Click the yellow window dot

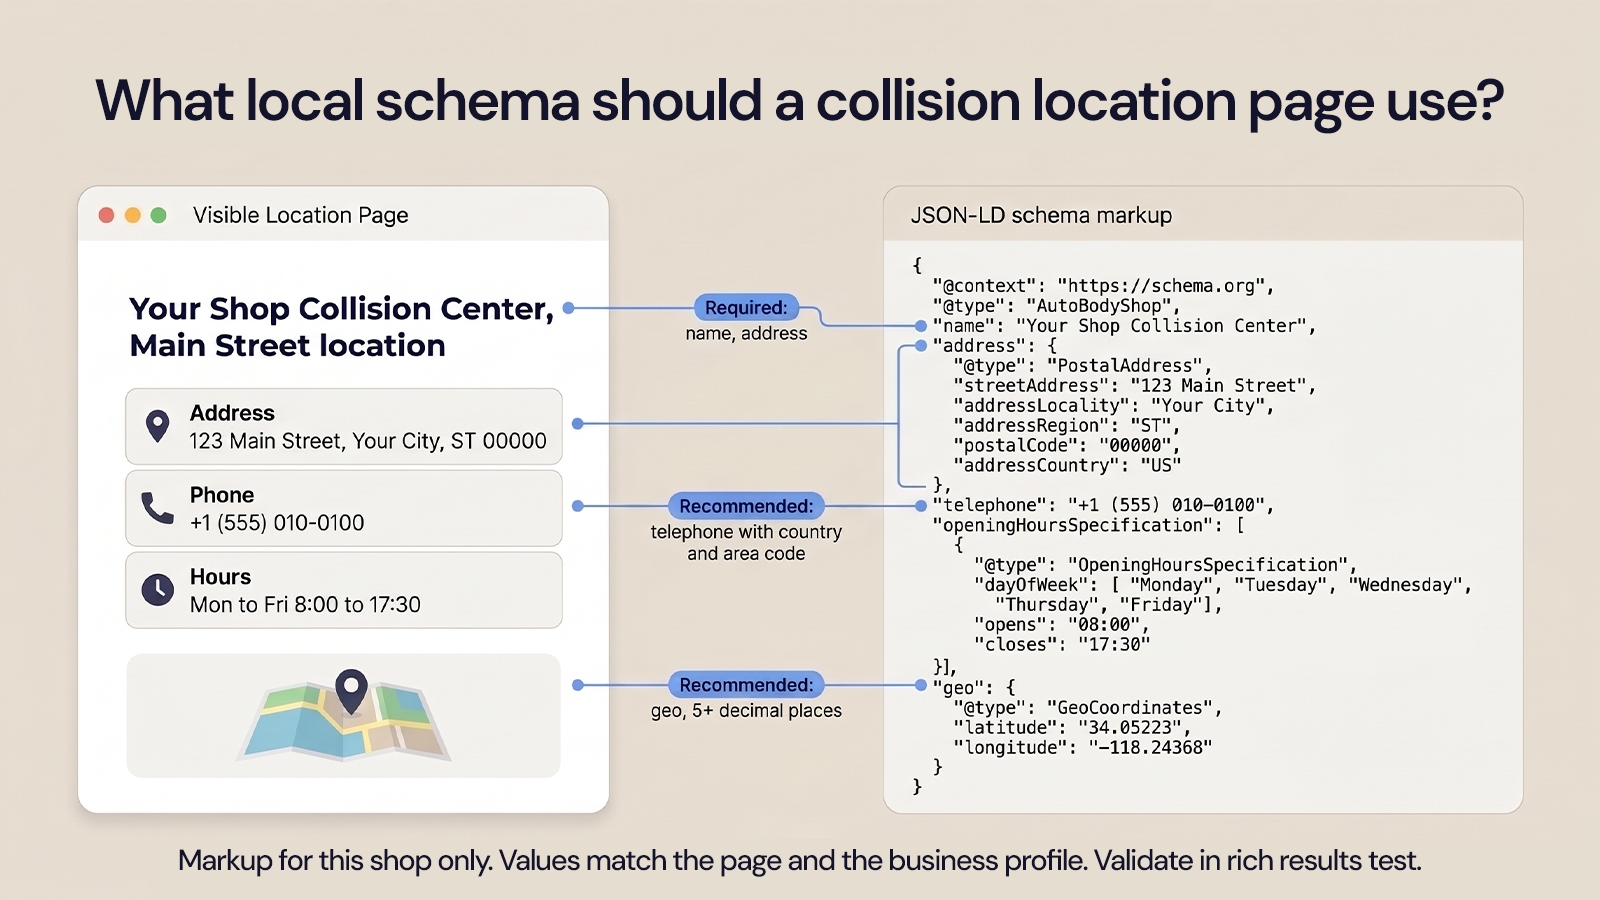pyautogui.click(x=133, y=215)
